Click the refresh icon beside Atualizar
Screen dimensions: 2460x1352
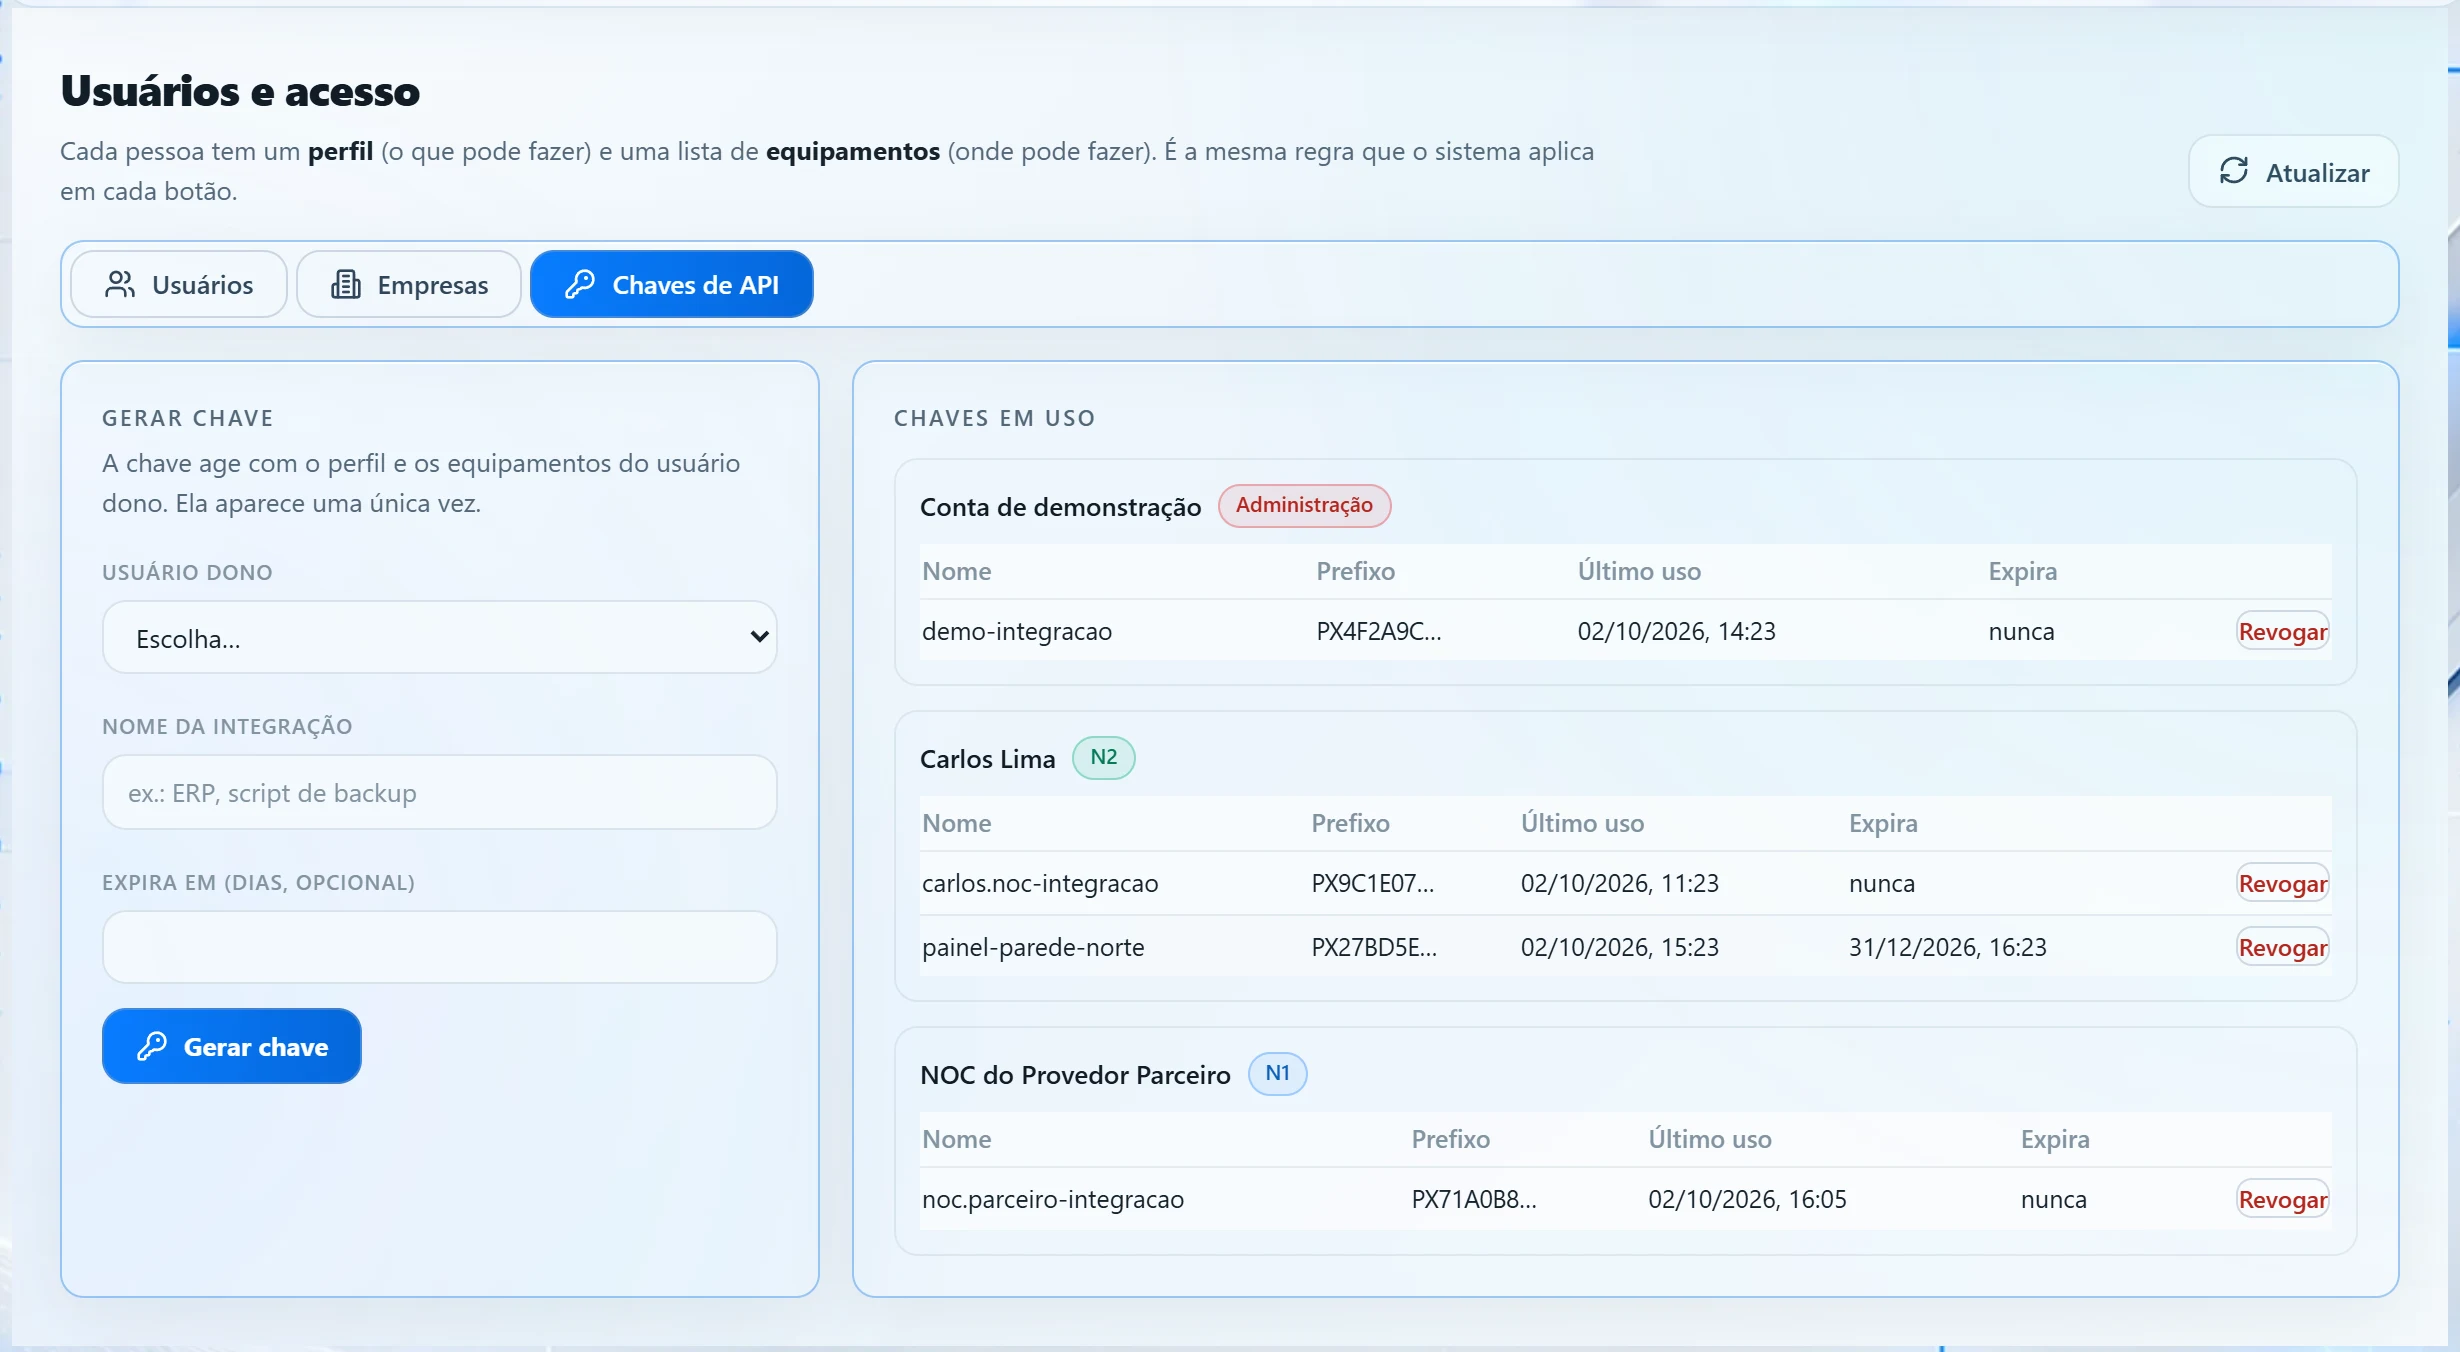click(2234, 171)
